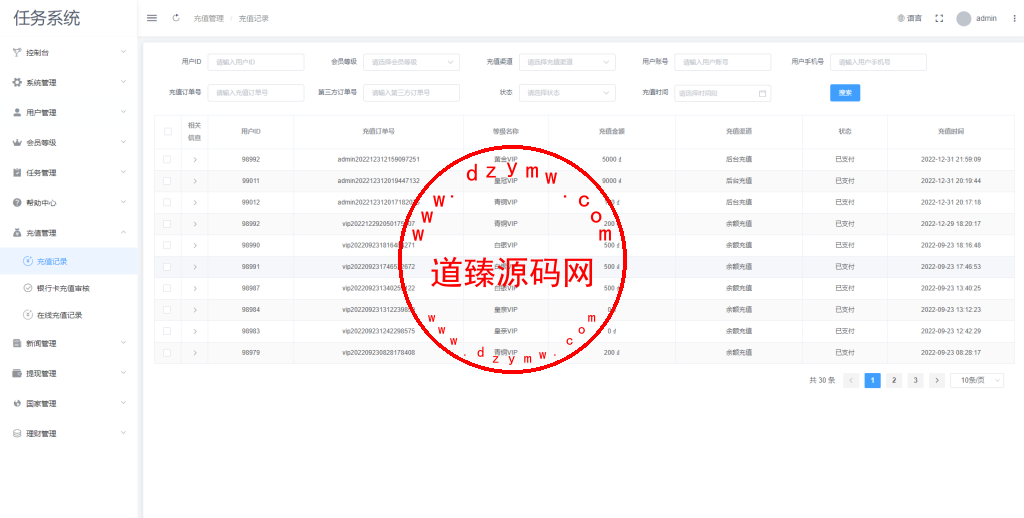This screenshot has width=1024, height=518.
Task: Focus the 用户账号 input field
Action: pyautogui.click(x=723, y=62)
